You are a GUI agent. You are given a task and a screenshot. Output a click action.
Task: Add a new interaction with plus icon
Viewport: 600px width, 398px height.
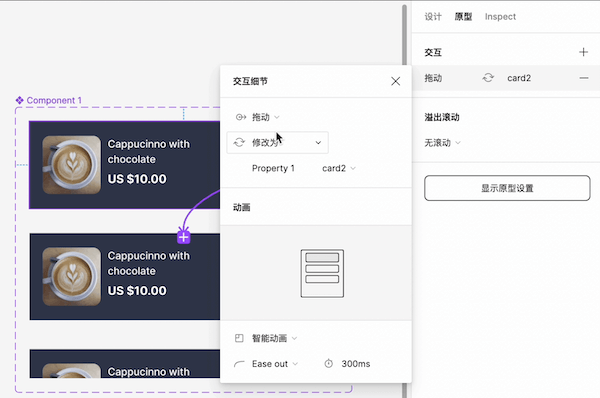click(583, 52)
